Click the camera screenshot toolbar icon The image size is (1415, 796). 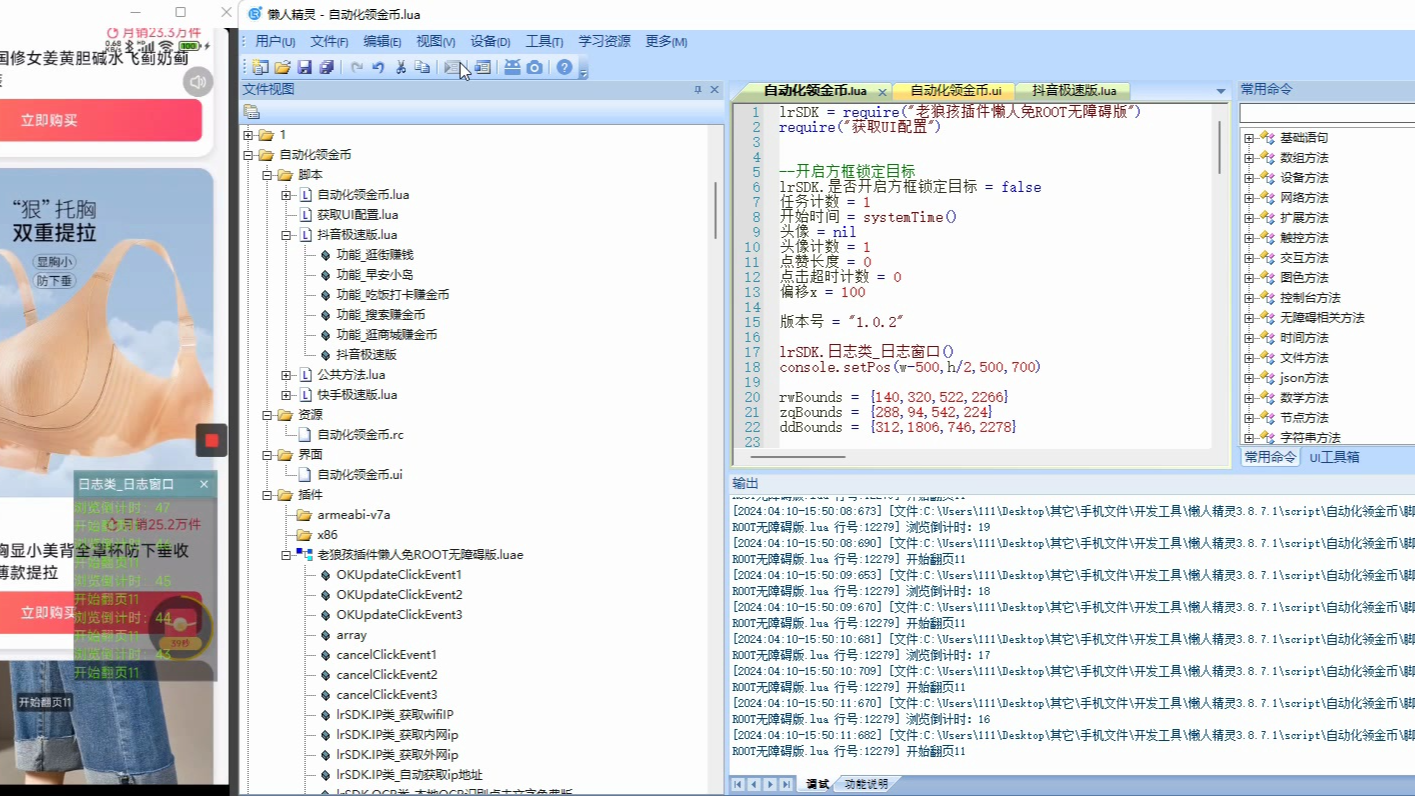pyautogui.click(x=535, y=67)
